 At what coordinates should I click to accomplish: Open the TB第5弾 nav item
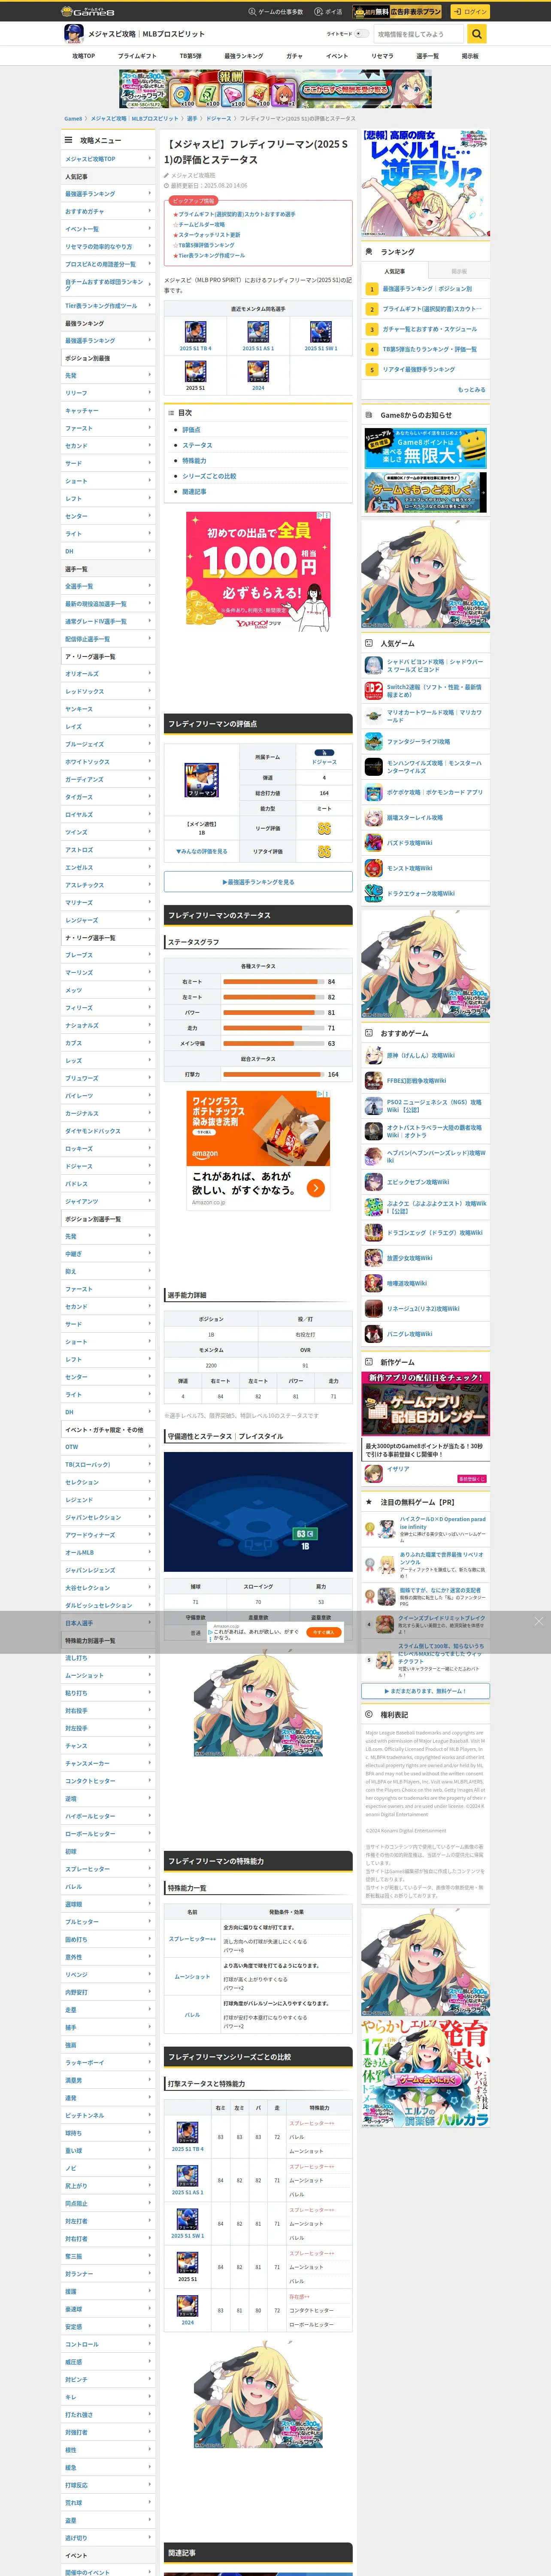(191, 56)
